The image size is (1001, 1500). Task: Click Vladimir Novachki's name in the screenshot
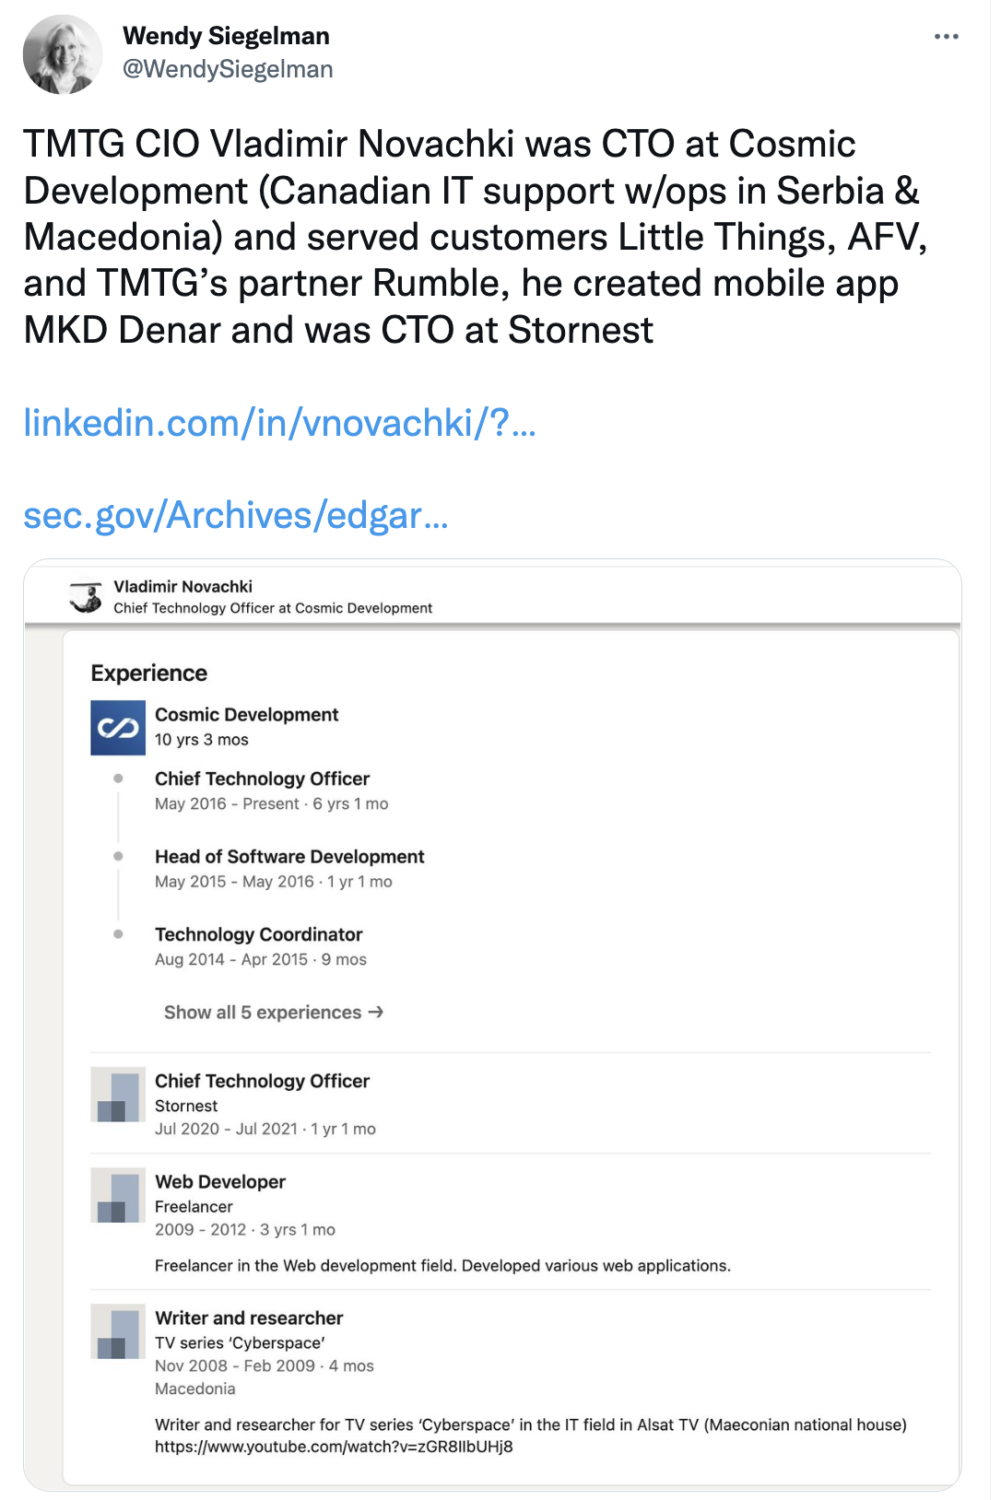[x=184, y=586]
